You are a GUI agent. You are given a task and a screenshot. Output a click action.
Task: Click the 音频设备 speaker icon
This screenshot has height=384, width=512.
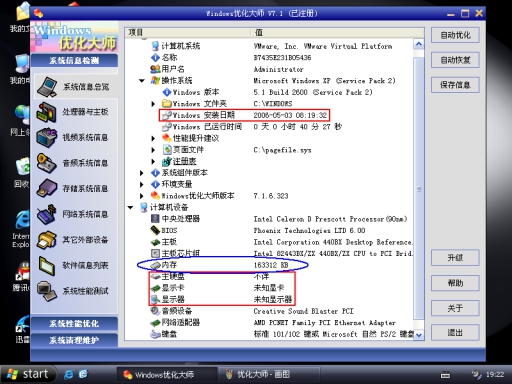point(155,311)
